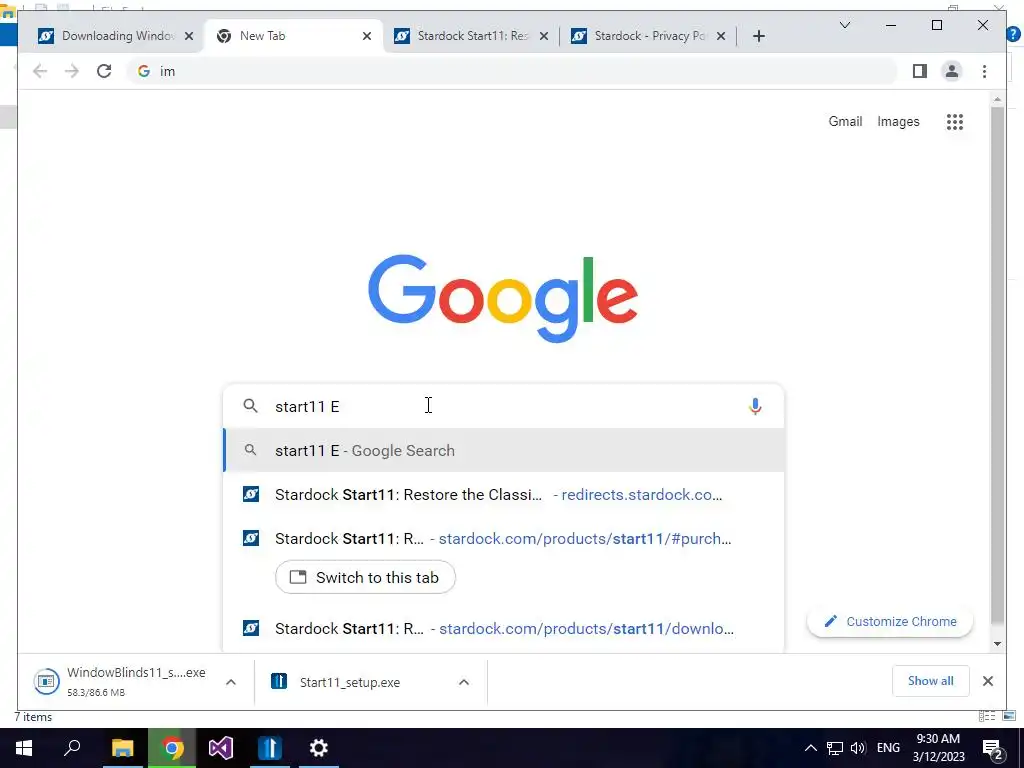Screen dimensions: 1024x768
Task: Close the Downloading Windows tab
Action: [189, 36]
